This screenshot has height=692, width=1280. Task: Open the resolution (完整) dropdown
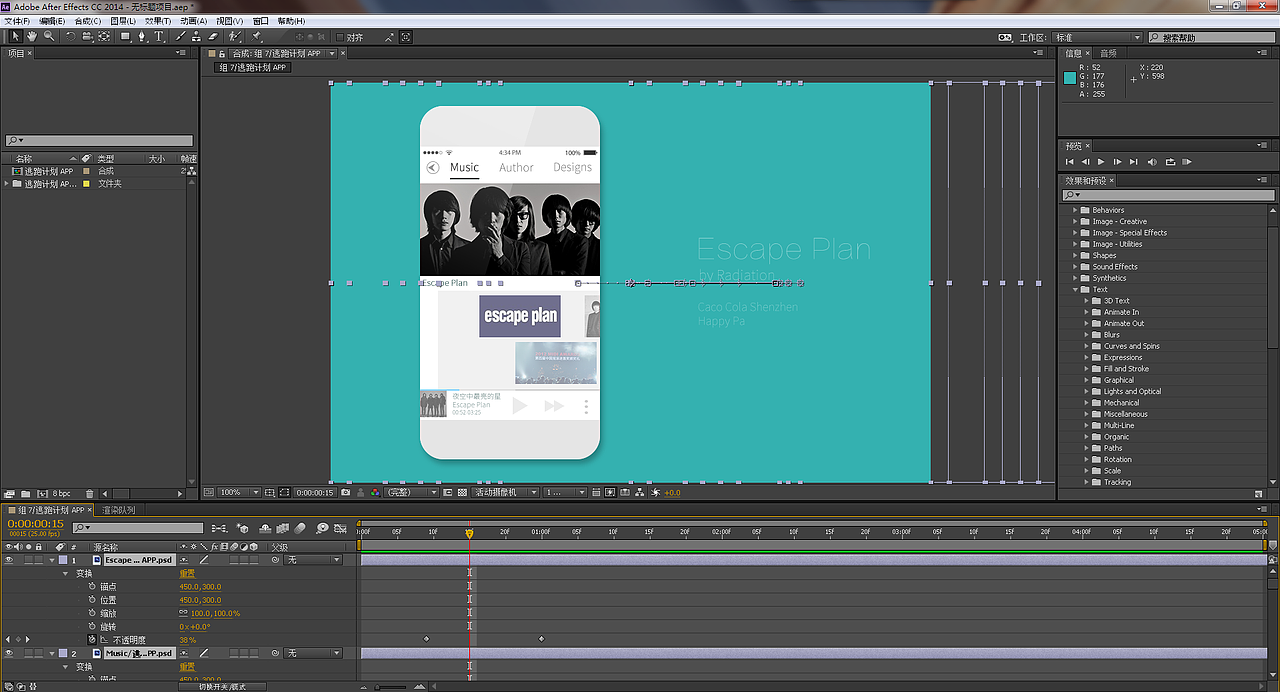[x=412, y=492]
